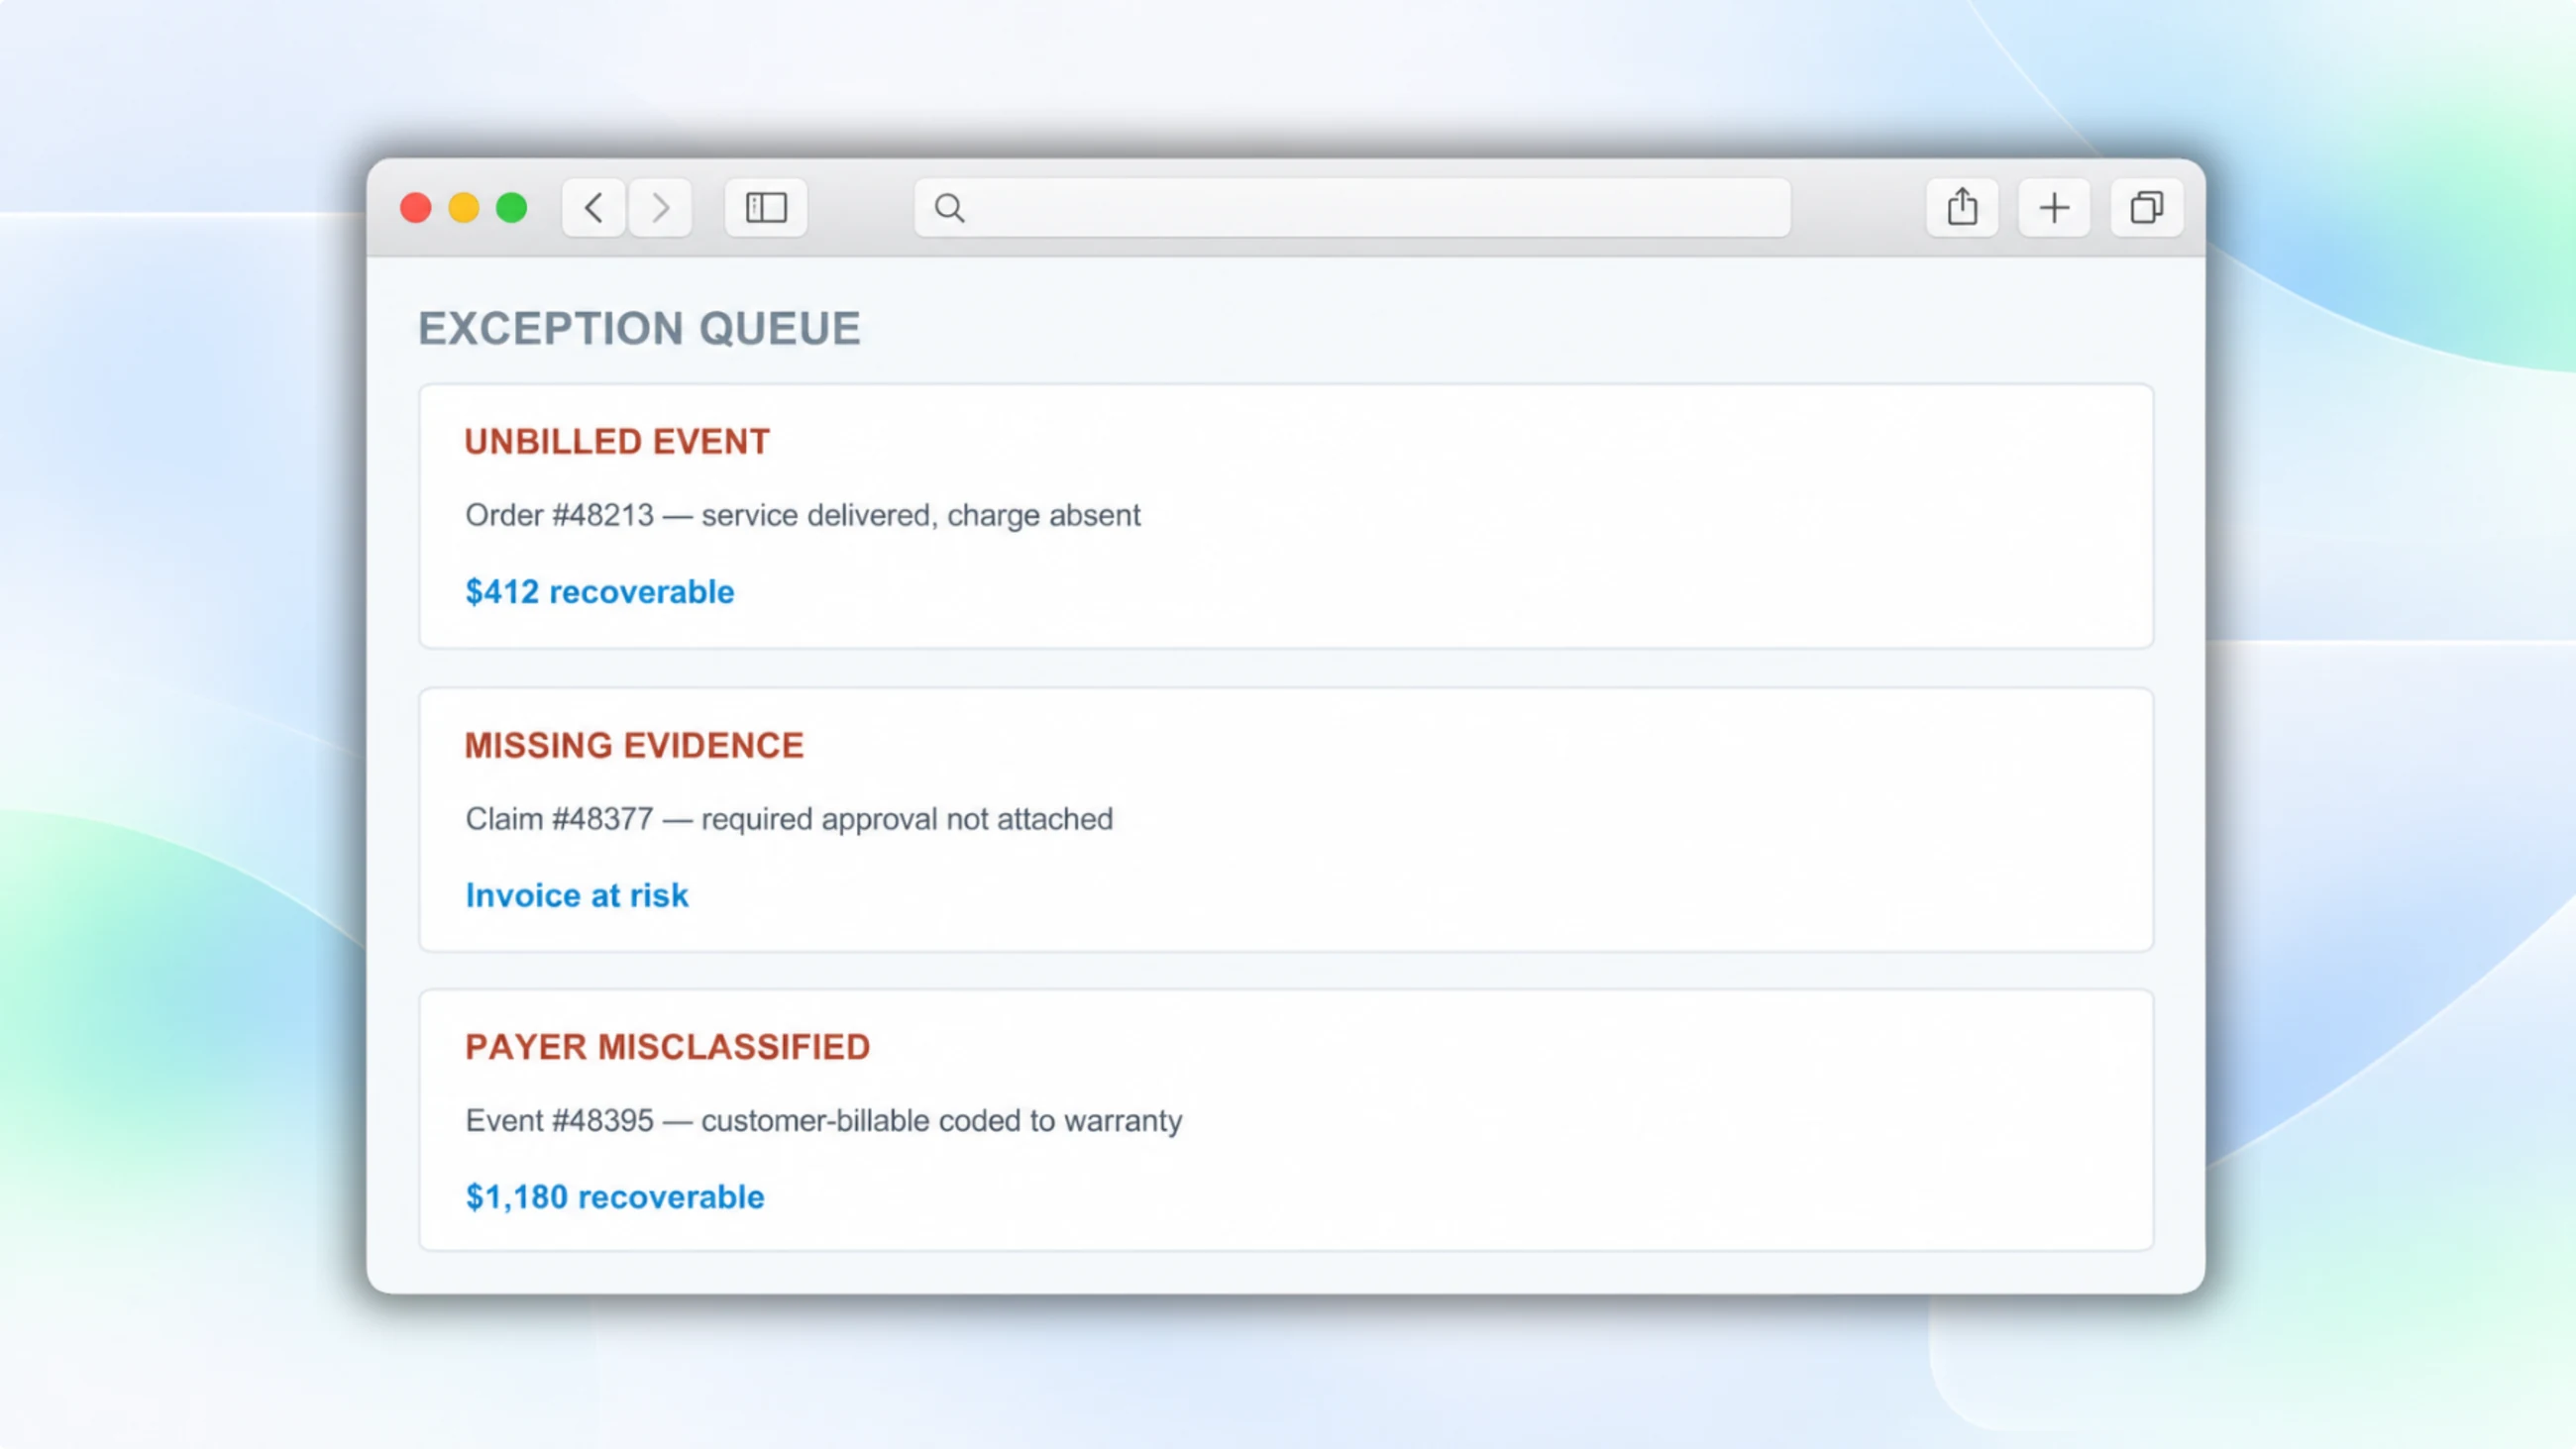Open the $412 recoverable link
The width and height of the screenshot is (2576, 1449).
(600, 592)
